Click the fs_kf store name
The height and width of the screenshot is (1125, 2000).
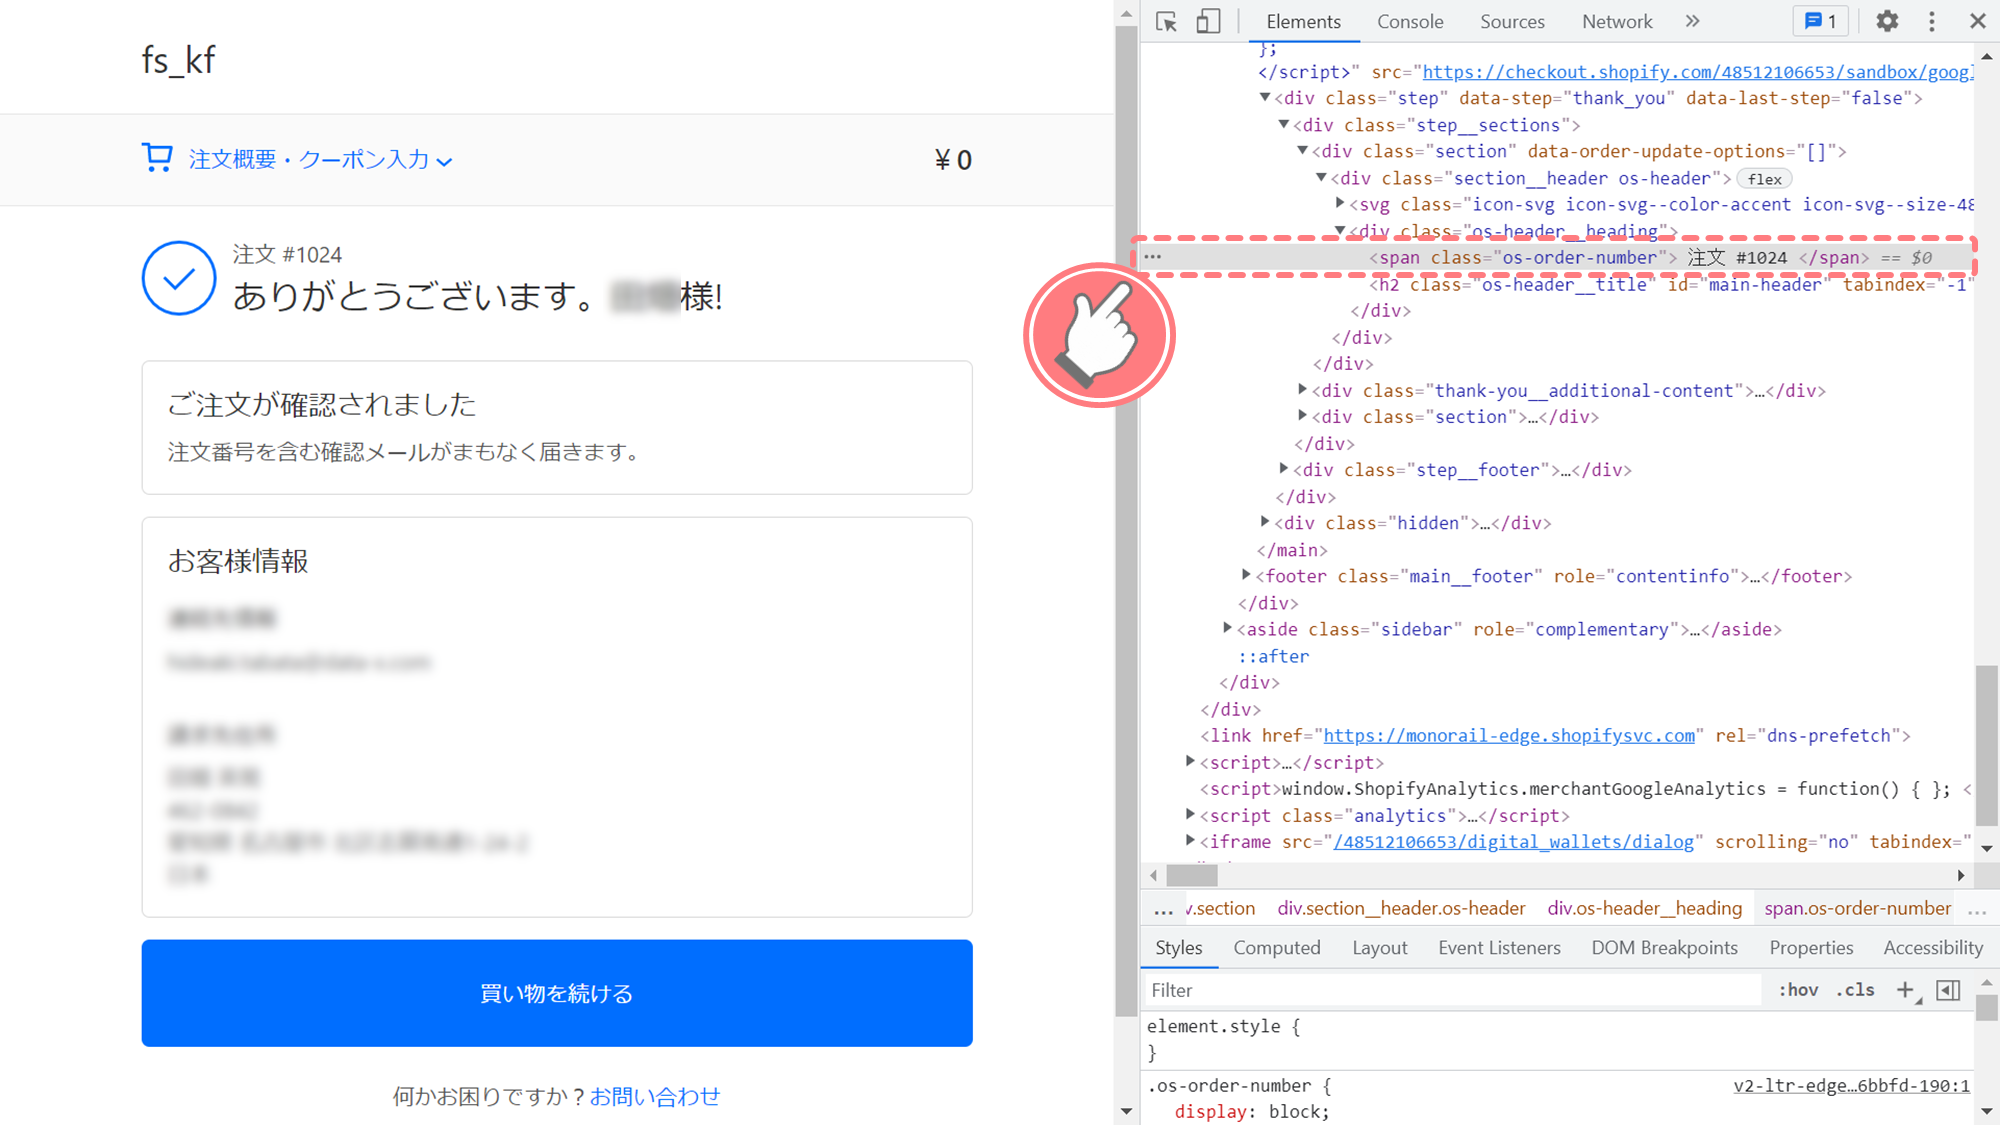(178, 60)
